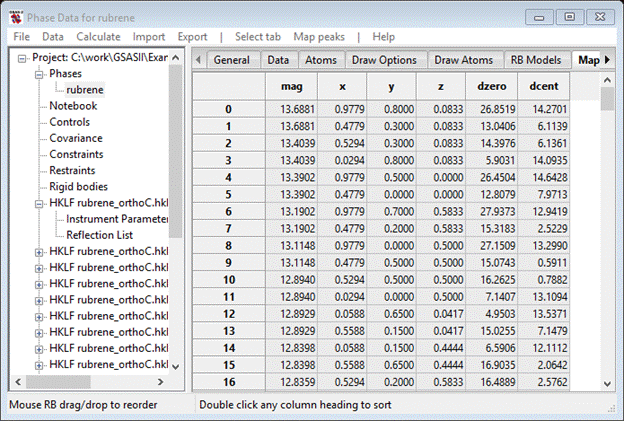This screenshot has height=421, width=624.
Task: Open the Calculate menu
Action: pyautogui.click(x=98, y=37)
